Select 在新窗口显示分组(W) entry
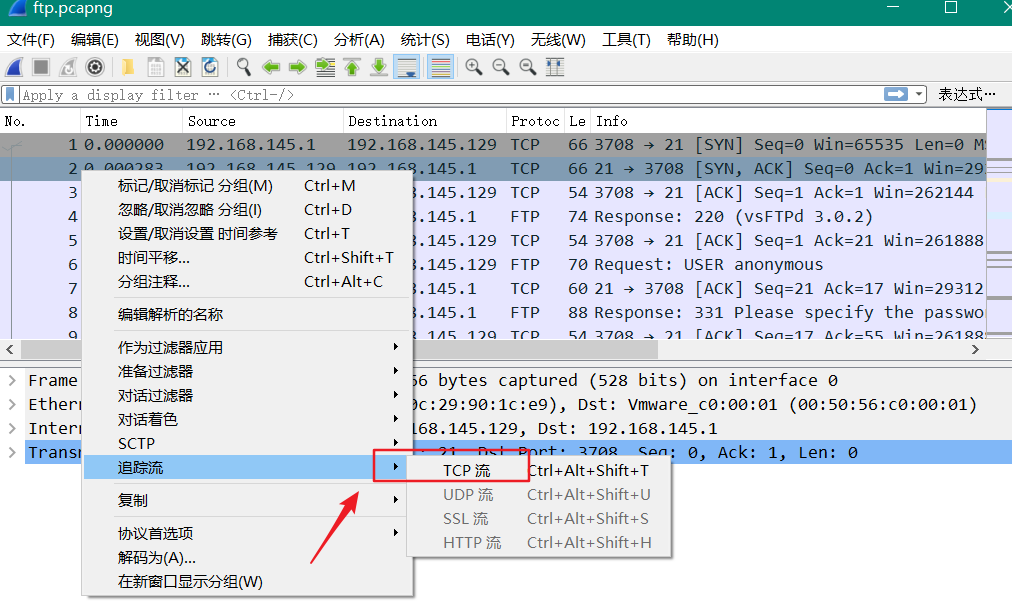This screenshot has height=610, width=1012. tap(247, 582)
